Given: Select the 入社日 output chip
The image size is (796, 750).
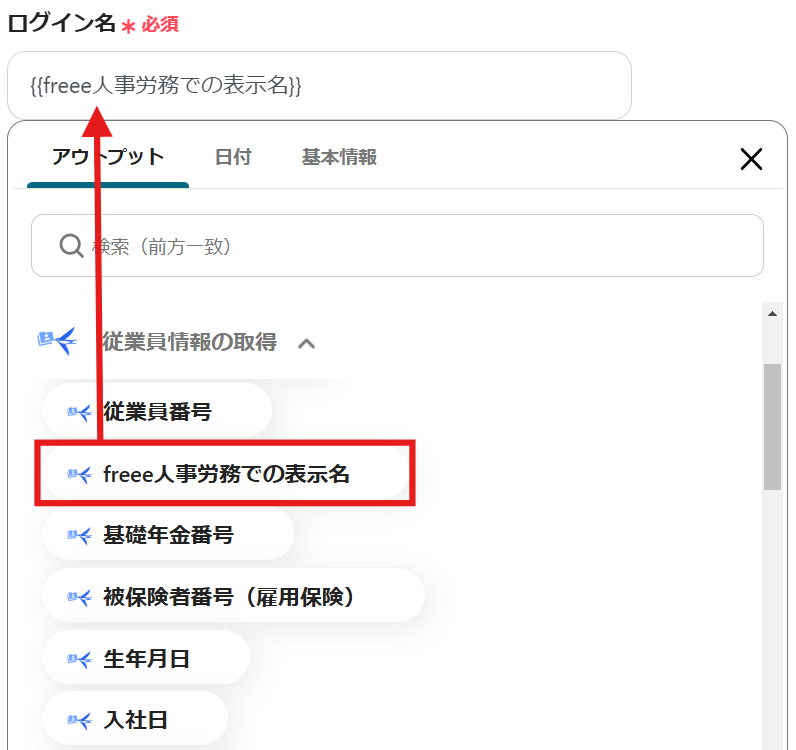Looking at the screenshot, I should pyautogui.click(x=135, y=720).
